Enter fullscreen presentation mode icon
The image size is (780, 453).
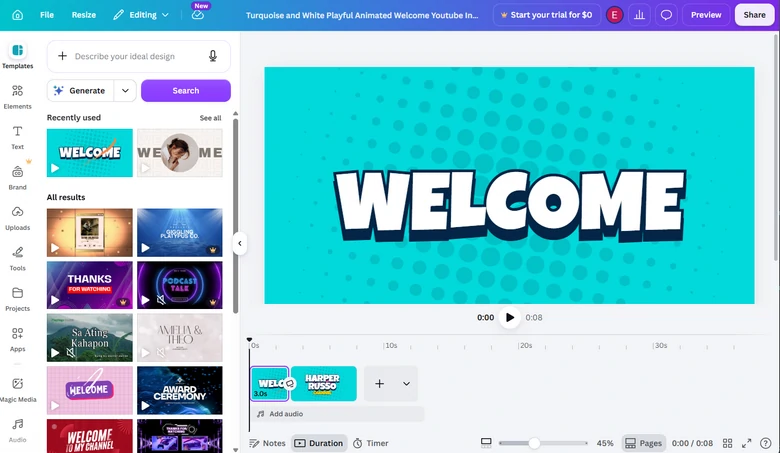[x=746, y=443]
